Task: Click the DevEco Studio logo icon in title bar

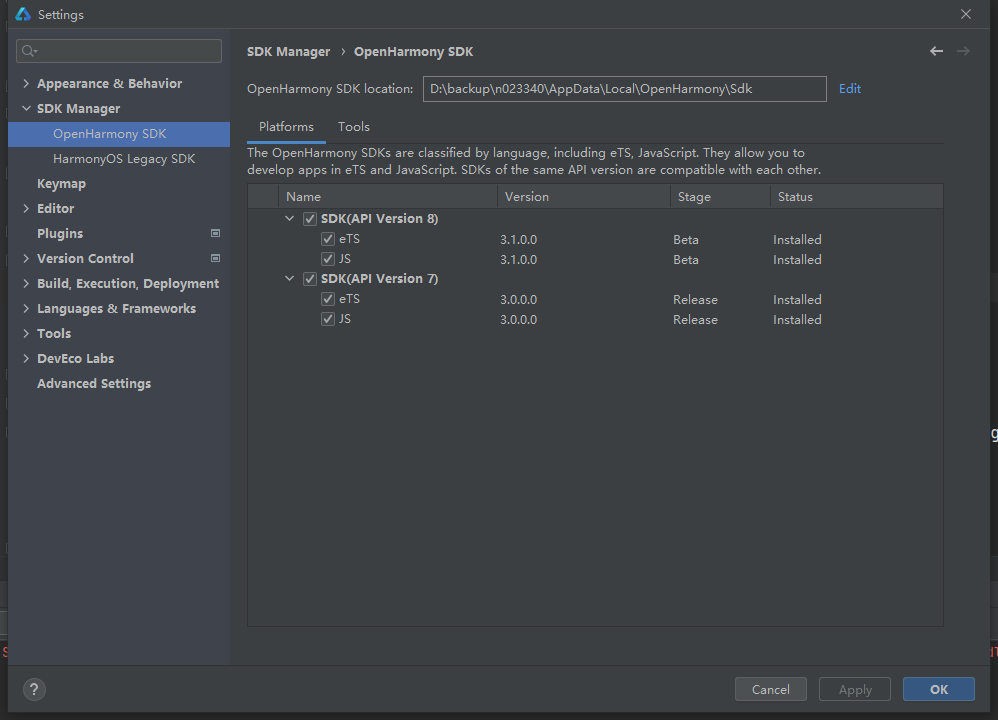Action: (x=23, y=14)
